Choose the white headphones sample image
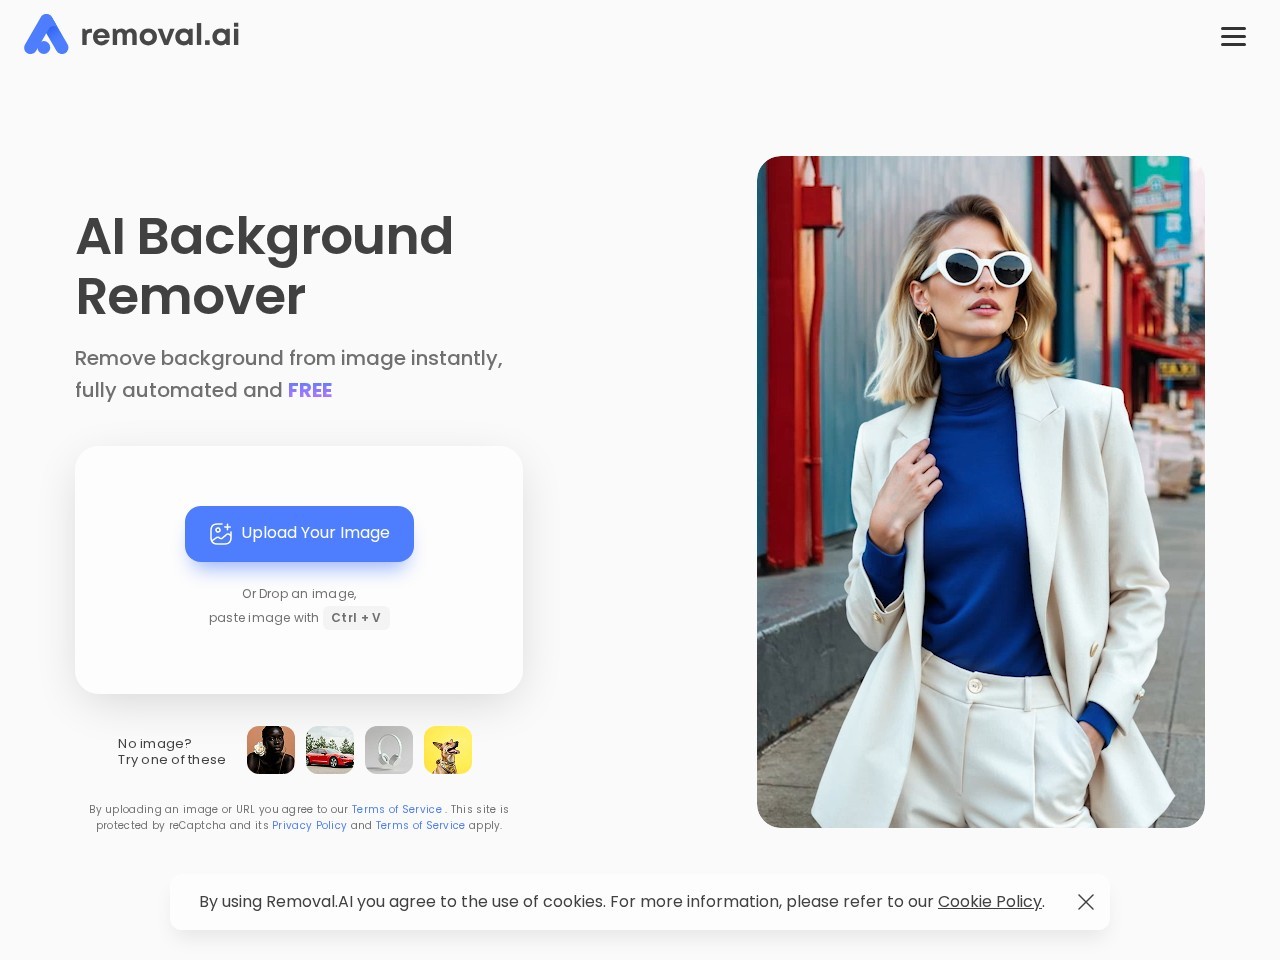Viewport: 1280px width, 960px height. coord(389,750)
